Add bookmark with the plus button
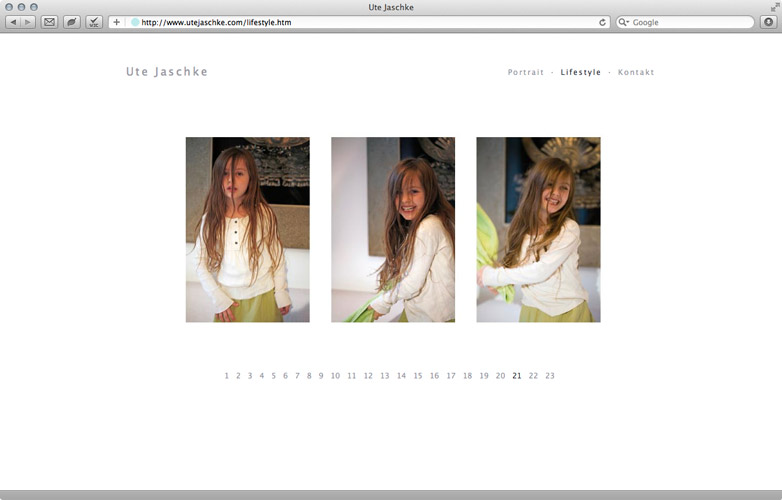Image resolution: width=782 pixels, height=500 pixels. 116,22
